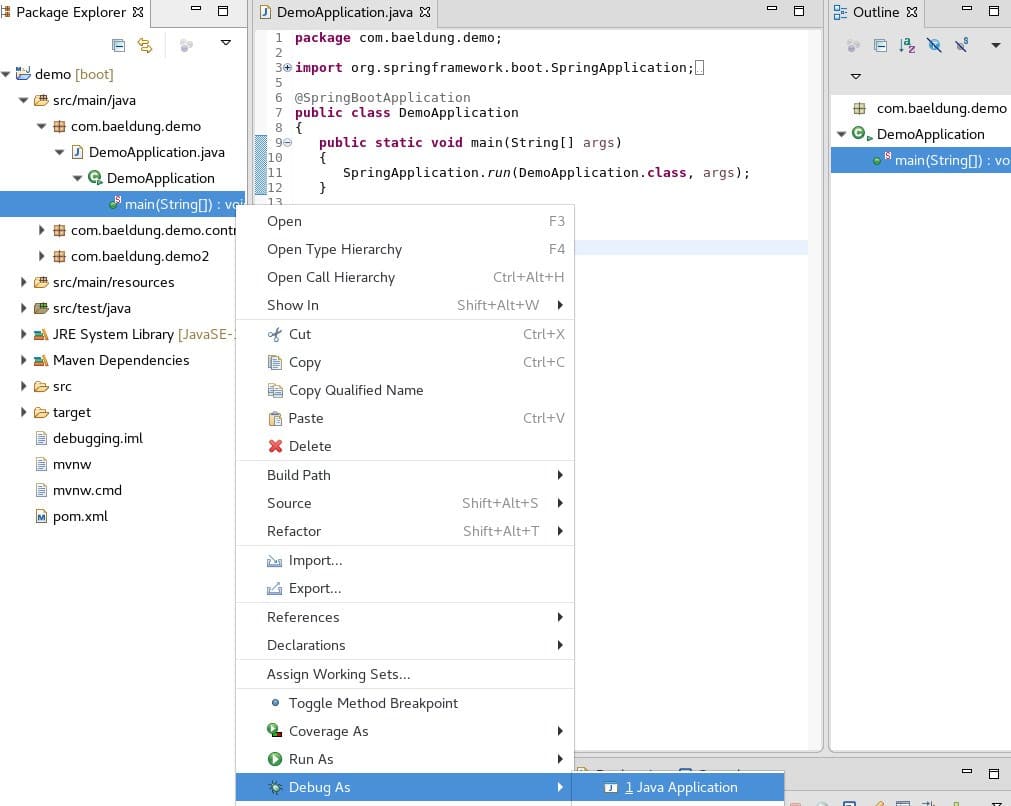Toggle Hide Fields in Outline toolbar

click(934, 45)
